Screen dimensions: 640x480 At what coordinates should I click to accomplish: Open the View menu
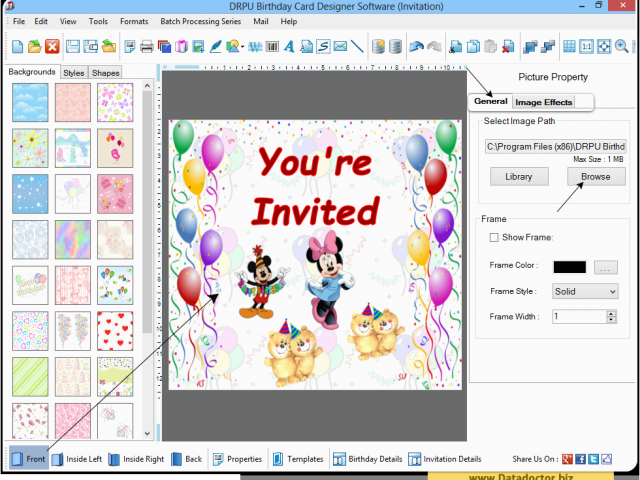click(68, 21)
